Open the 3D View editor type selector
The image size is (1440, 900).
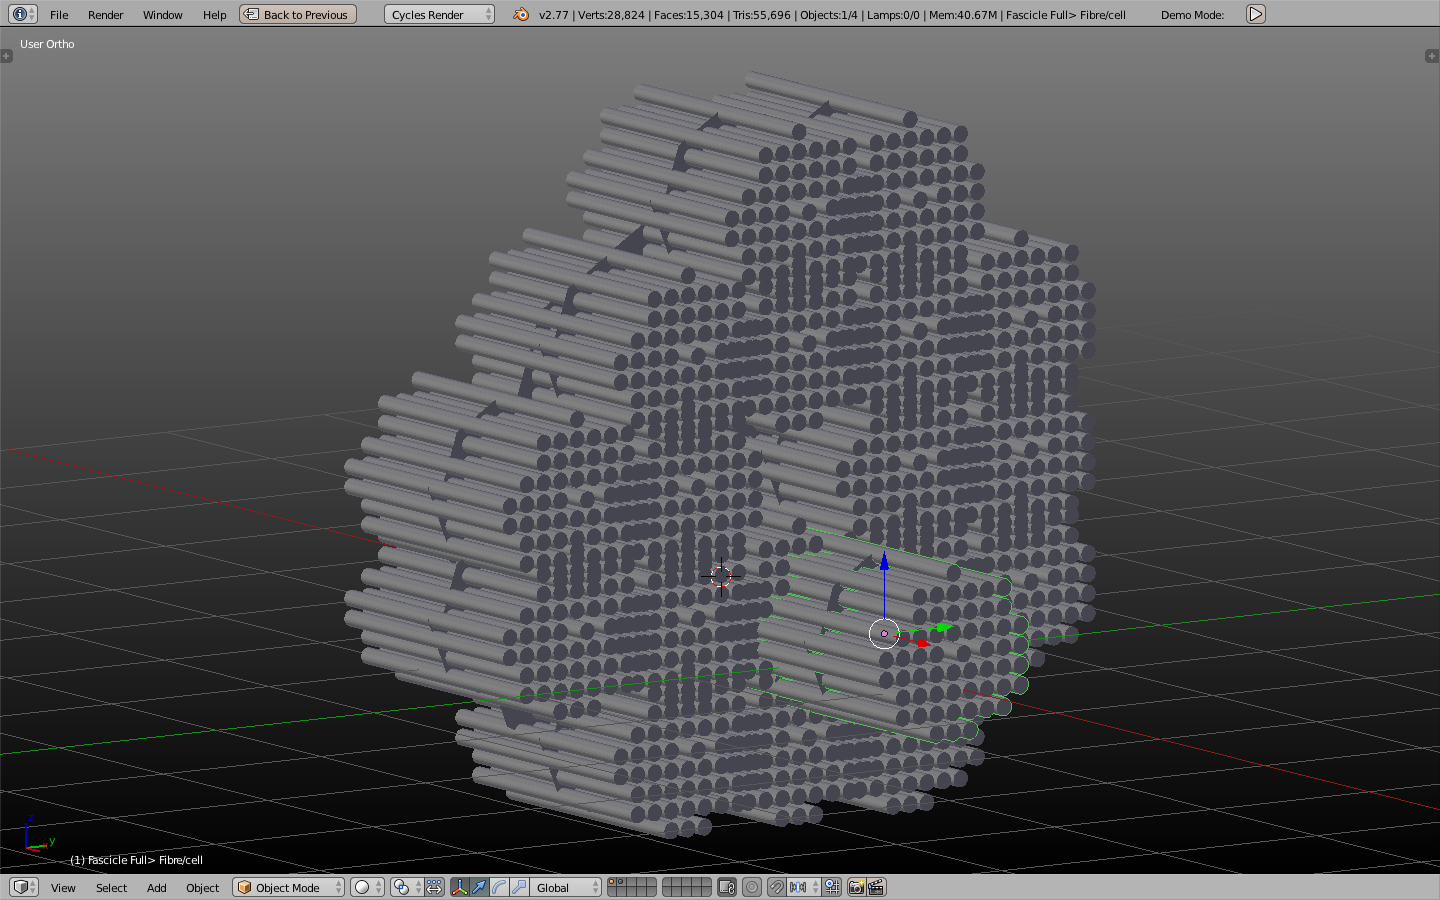tap(23, 887)
